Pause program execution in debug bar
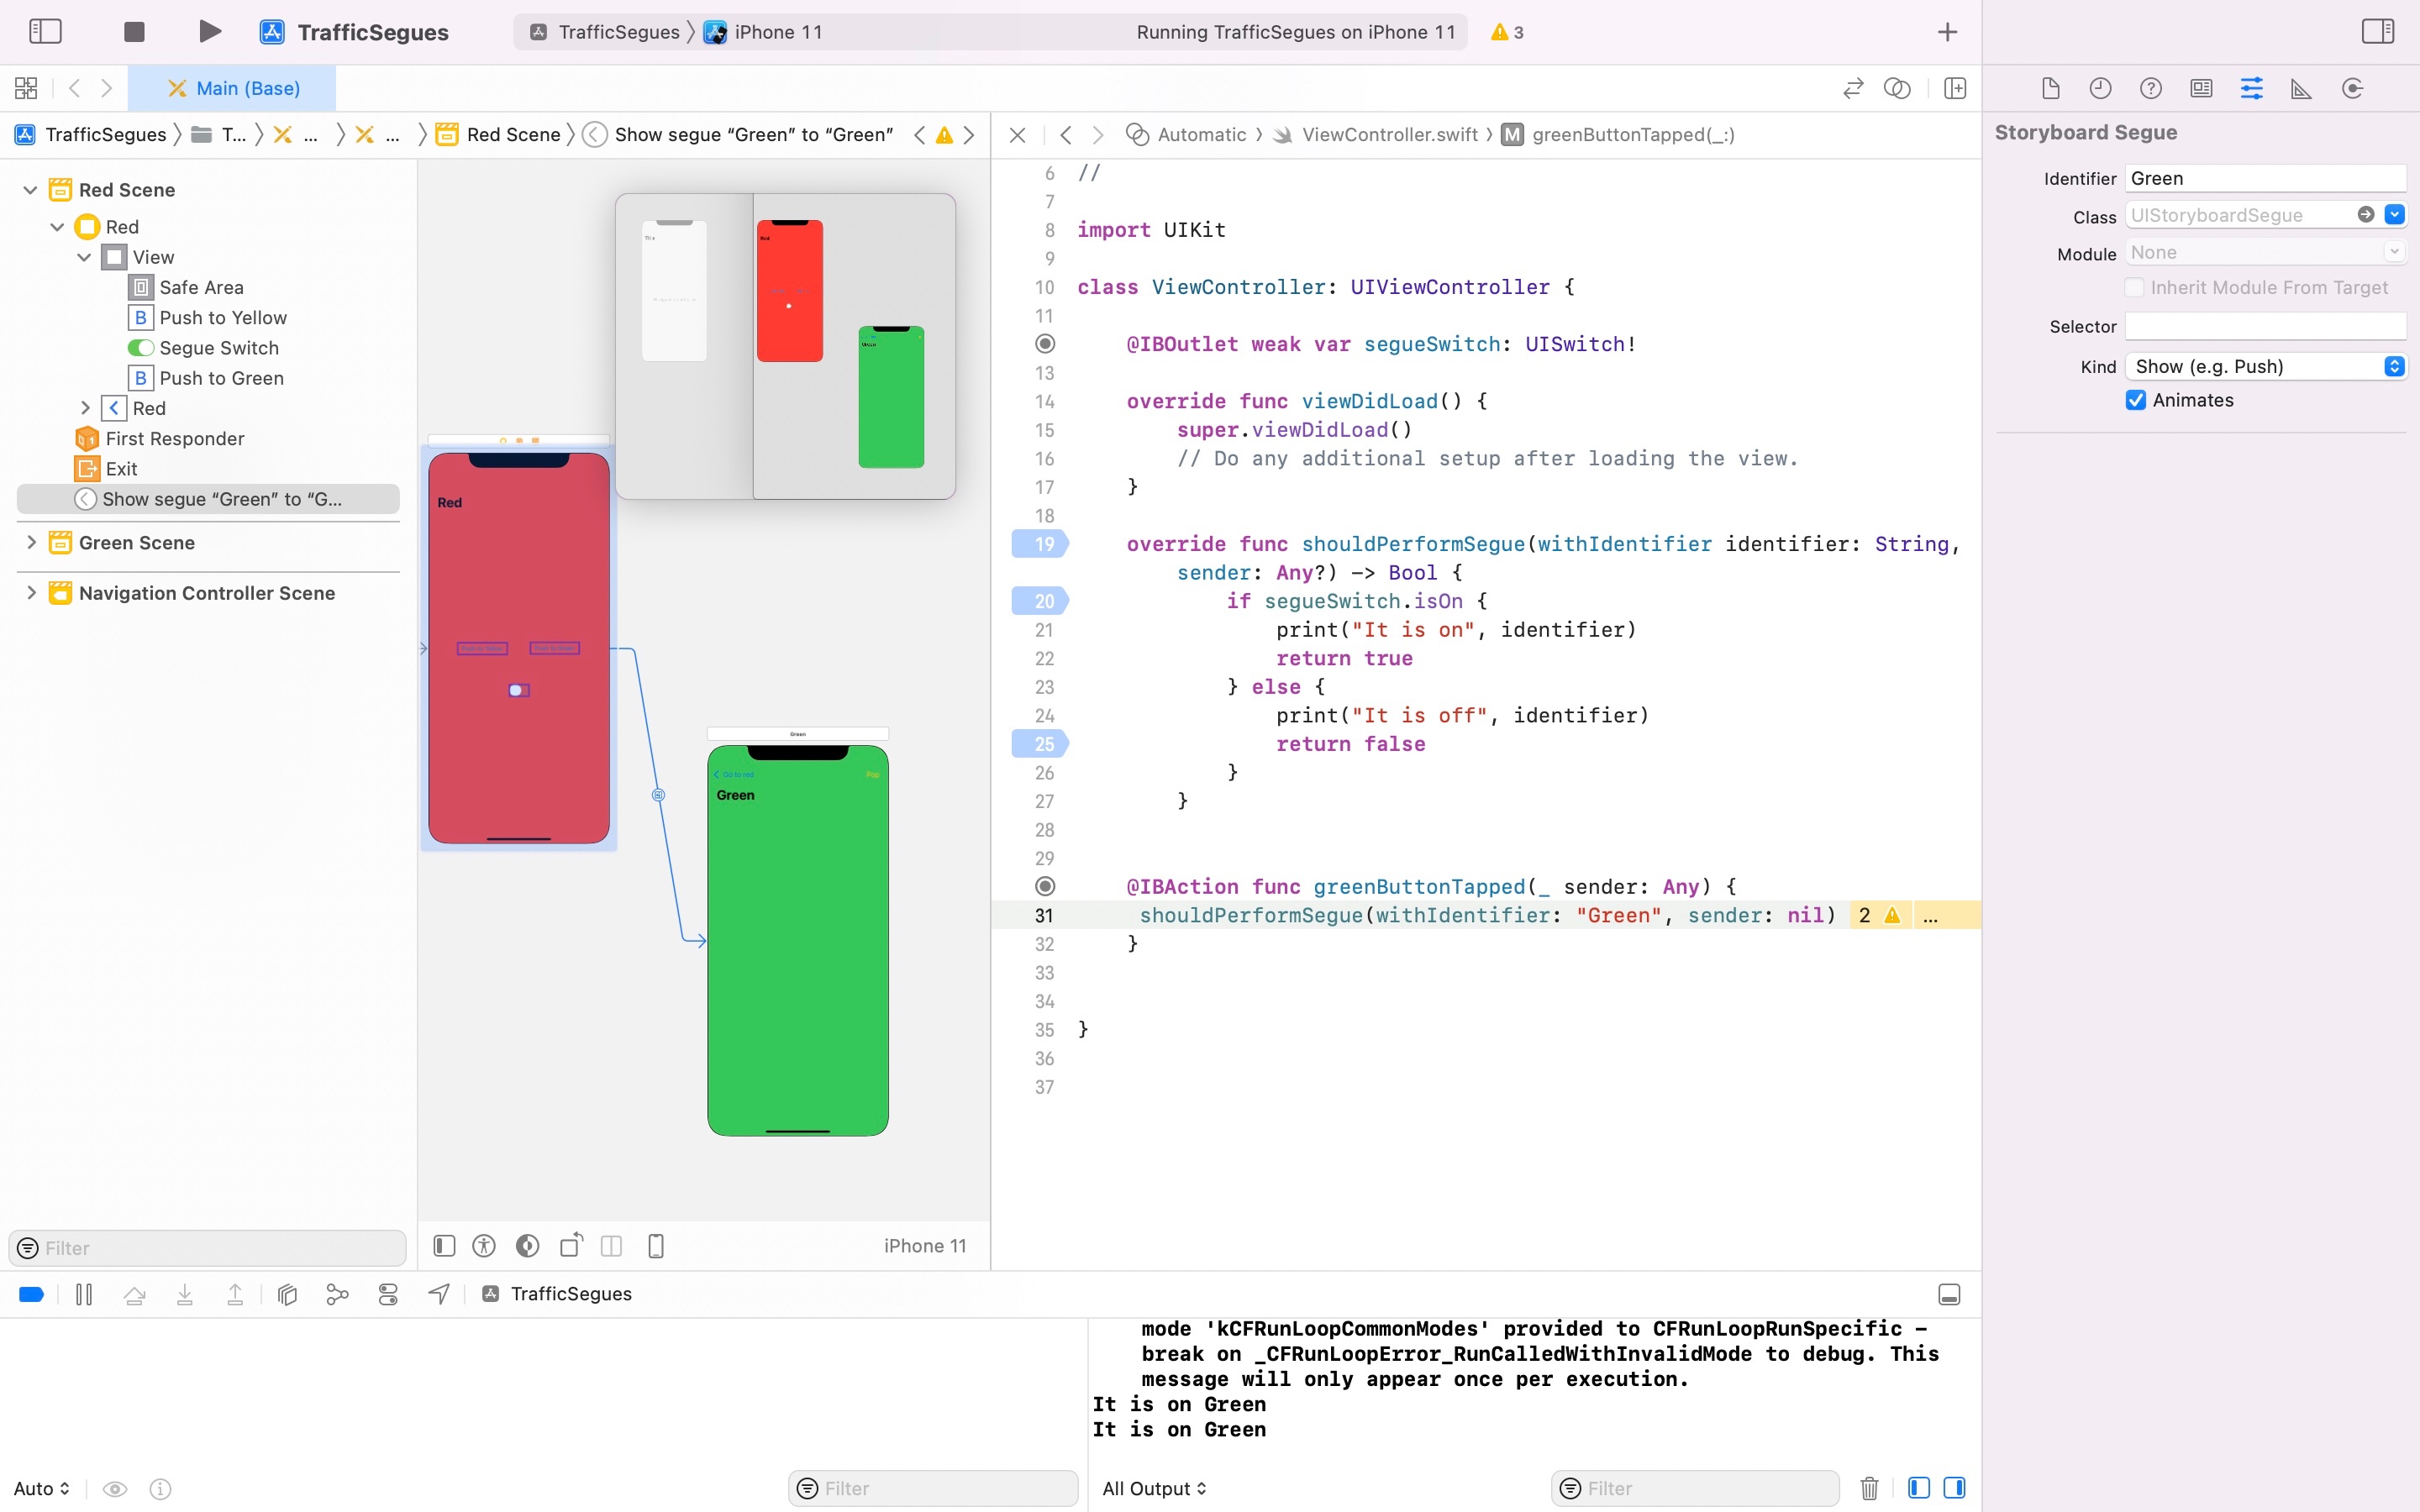The width and height of the screenshot is (2420, 1512). (84, 1294)
